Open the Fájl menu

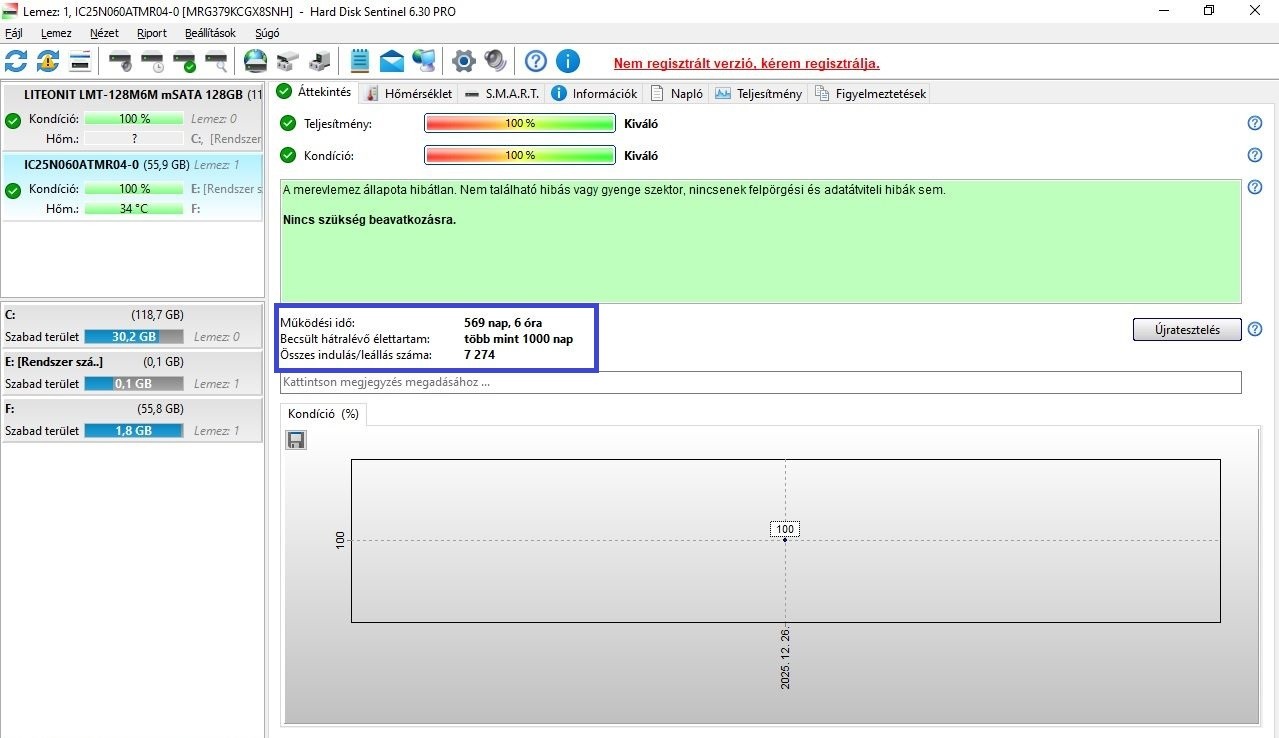(14, 33)
